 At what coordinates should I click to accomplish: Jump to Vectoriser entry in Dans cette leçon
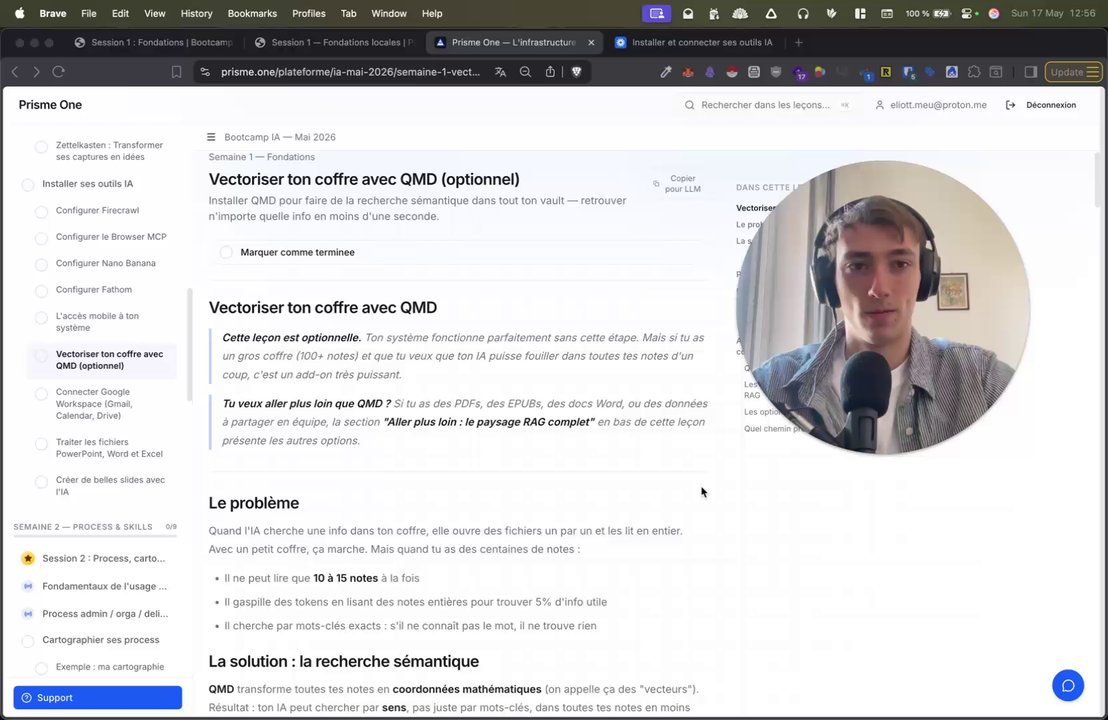tap(755, 208)
